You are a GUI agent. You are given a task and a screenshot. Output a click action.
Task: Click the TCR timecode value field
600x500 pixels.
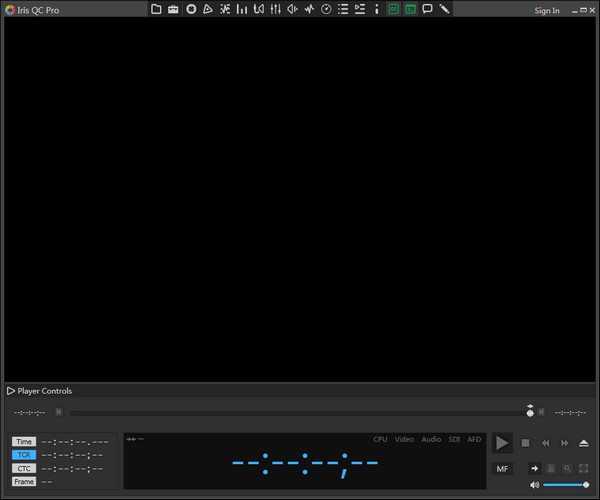(72, 456)
